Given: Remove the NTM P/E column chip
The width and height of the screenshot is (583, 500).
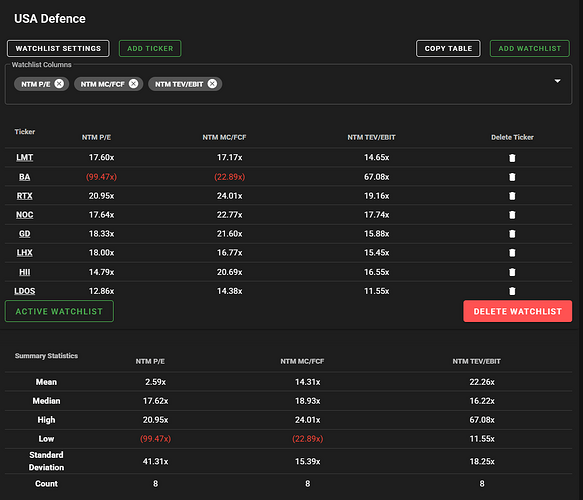Looking at the screenshot, I should click(59, 84).
